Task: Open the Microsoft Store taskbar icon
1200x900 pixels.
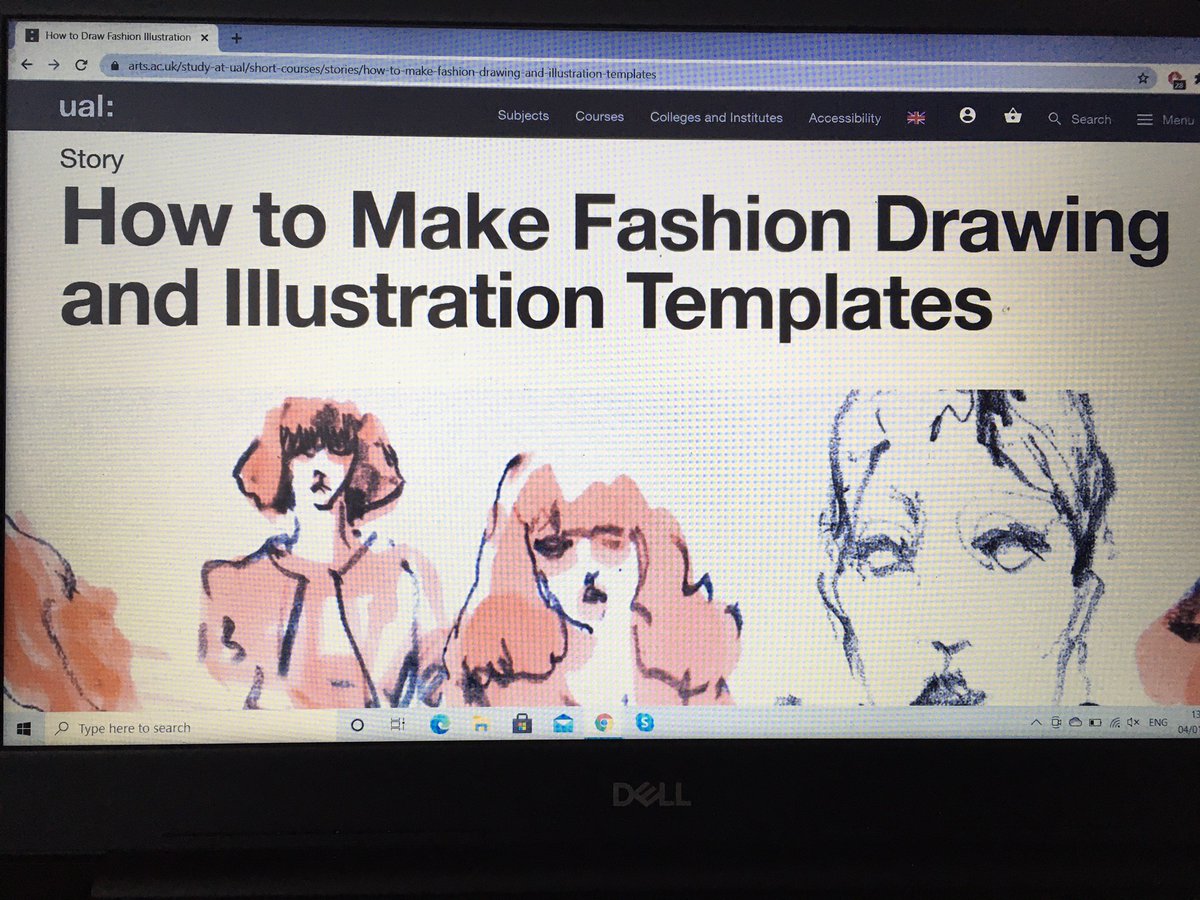Action: (x=521, y=723)
